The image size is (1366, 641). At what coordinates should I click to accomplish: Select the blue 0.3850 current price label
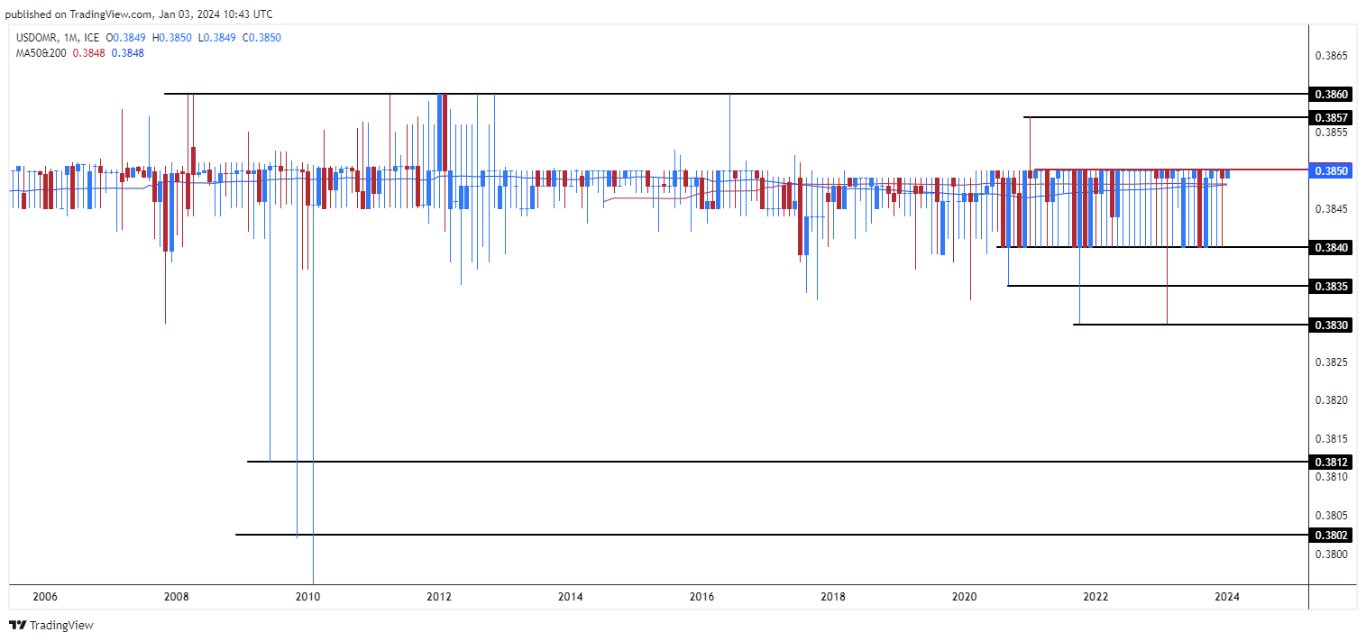1333,170
